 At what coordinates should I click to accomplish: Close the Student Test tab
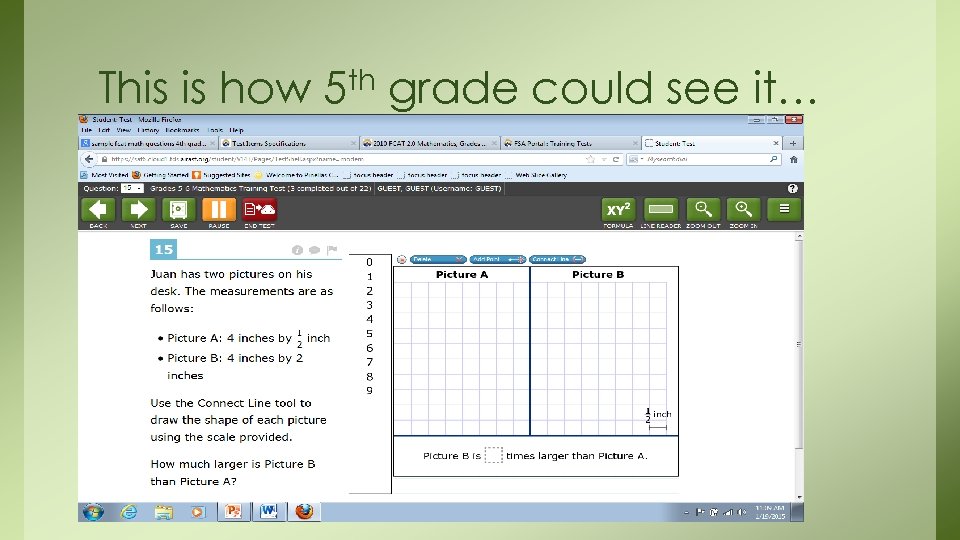[x=776, y=143]
